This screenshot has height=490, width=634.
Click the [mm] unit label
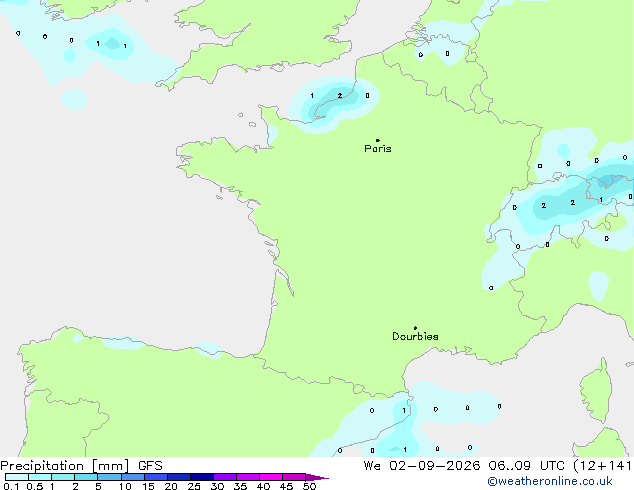tap(110, 466)
